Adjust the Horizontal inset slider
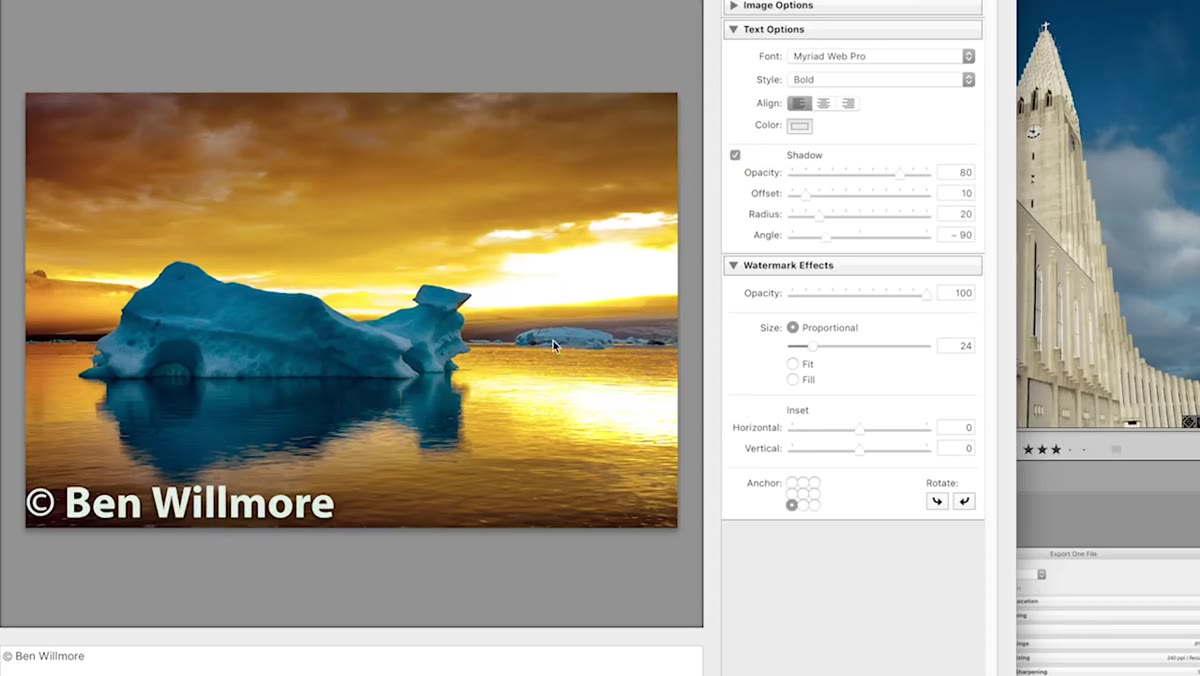 click(860, 428)
